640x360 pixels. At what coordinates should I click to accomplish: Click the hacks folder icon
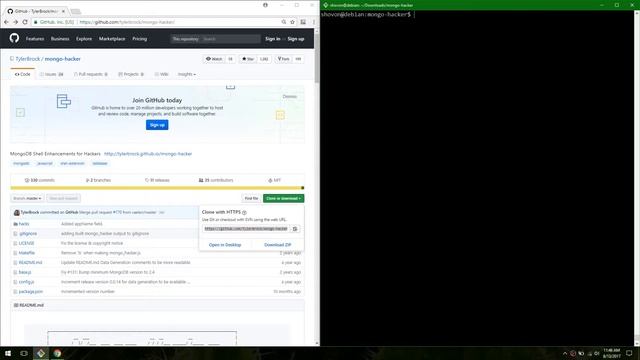pyautogui.click(x=16, y=224)
